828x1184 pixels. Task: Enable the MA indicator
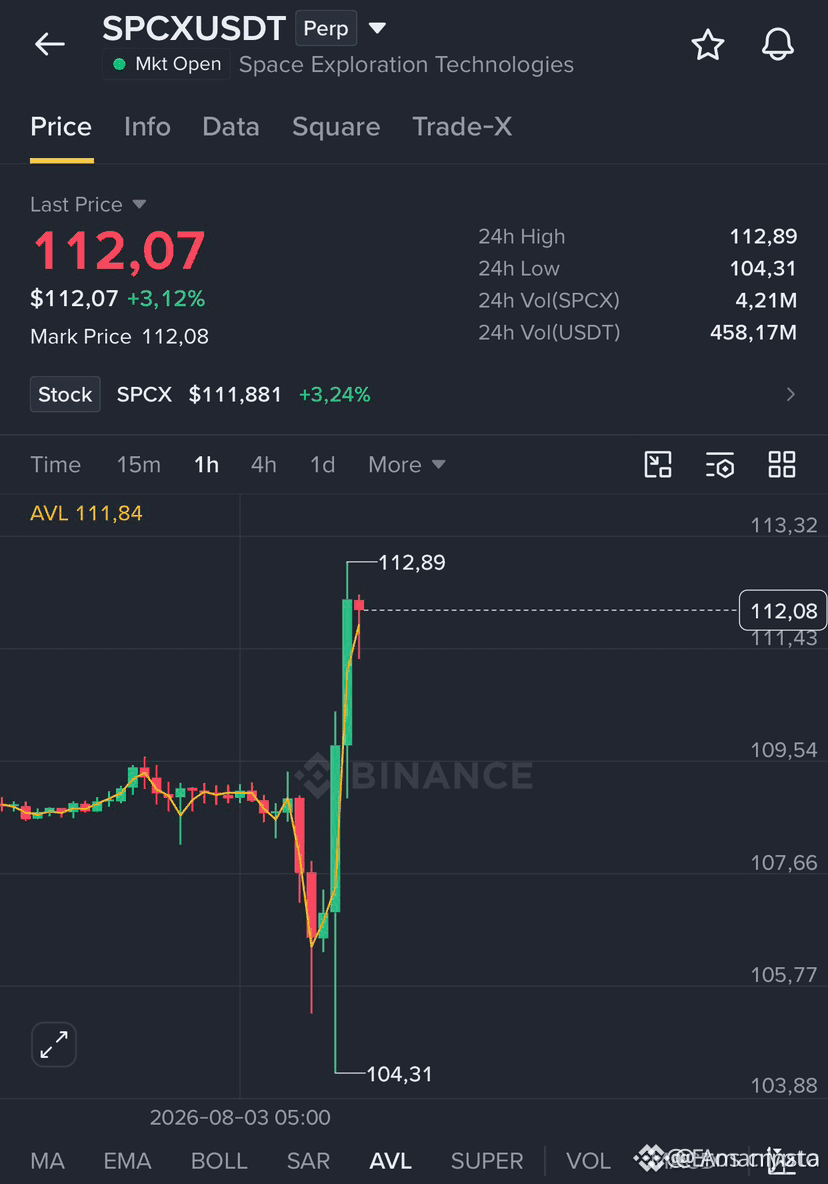point(47,1161)
